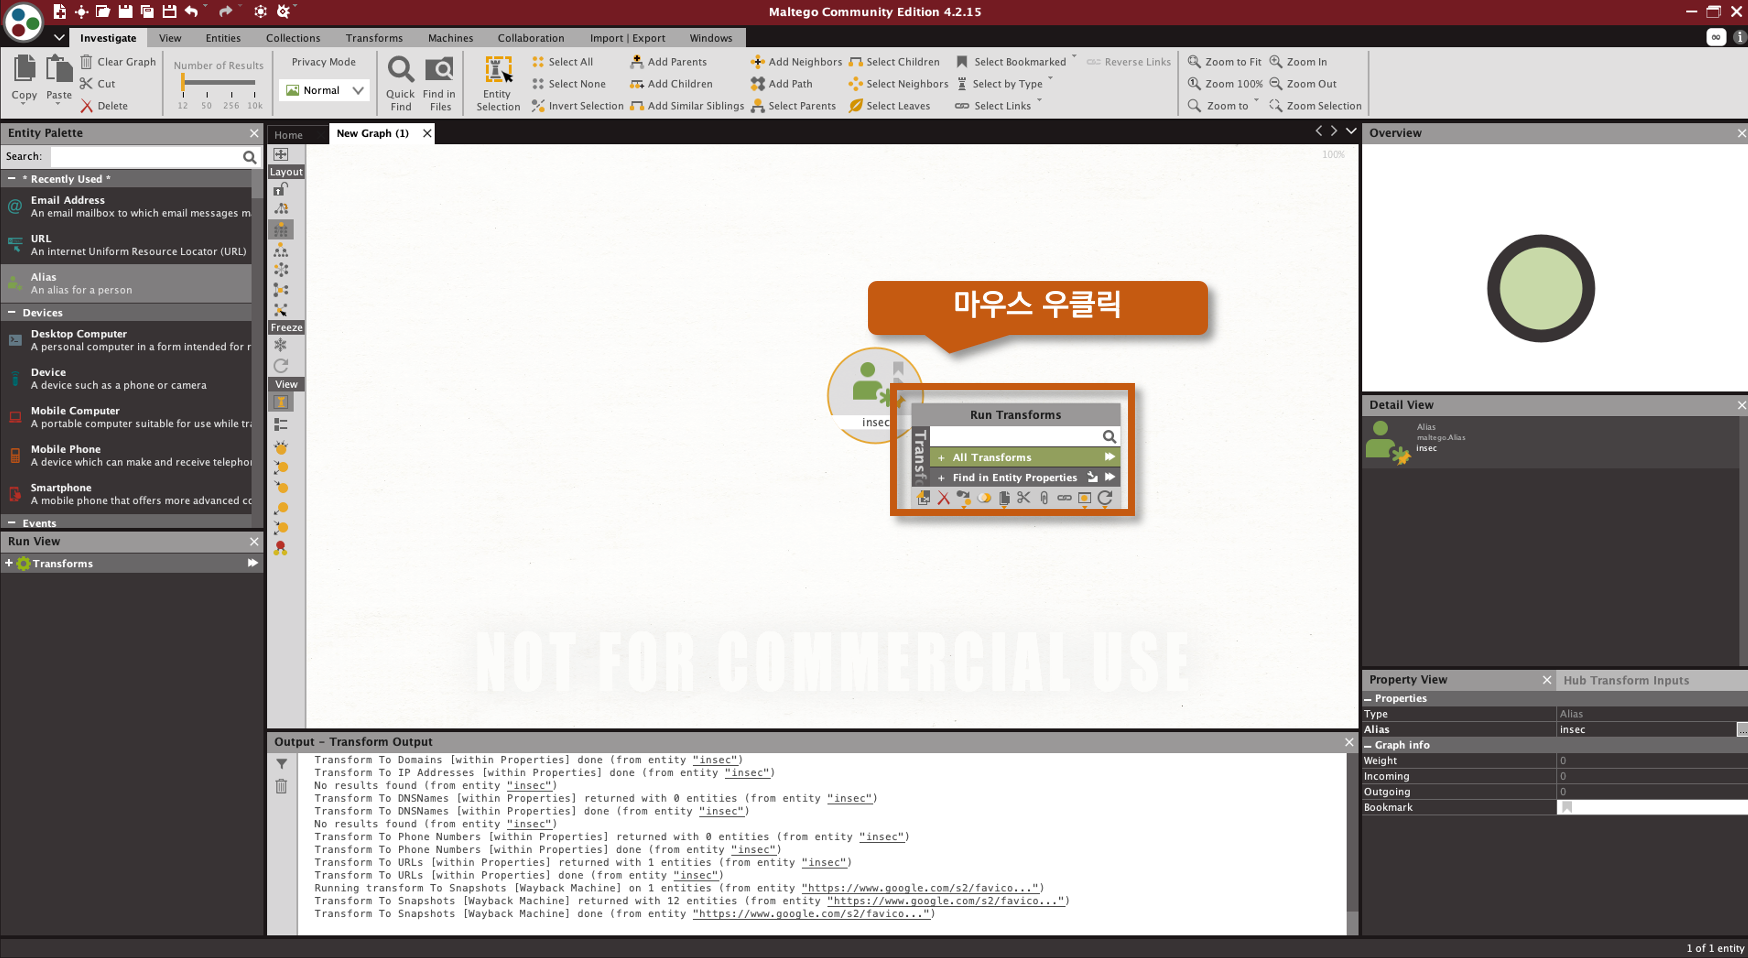This screenshot has width=1748, height=958.
Task: Click Select Bookmarked button
Action: 1011,61
